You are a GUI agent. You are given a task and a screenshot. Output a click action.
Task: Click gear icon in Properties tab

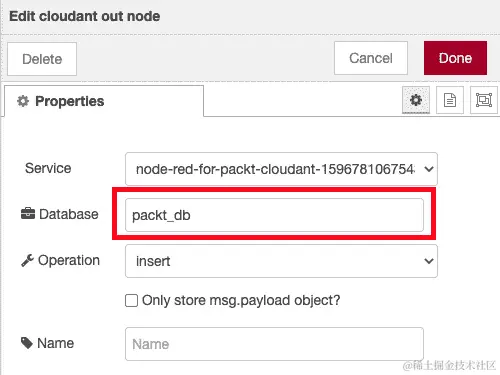23,101
